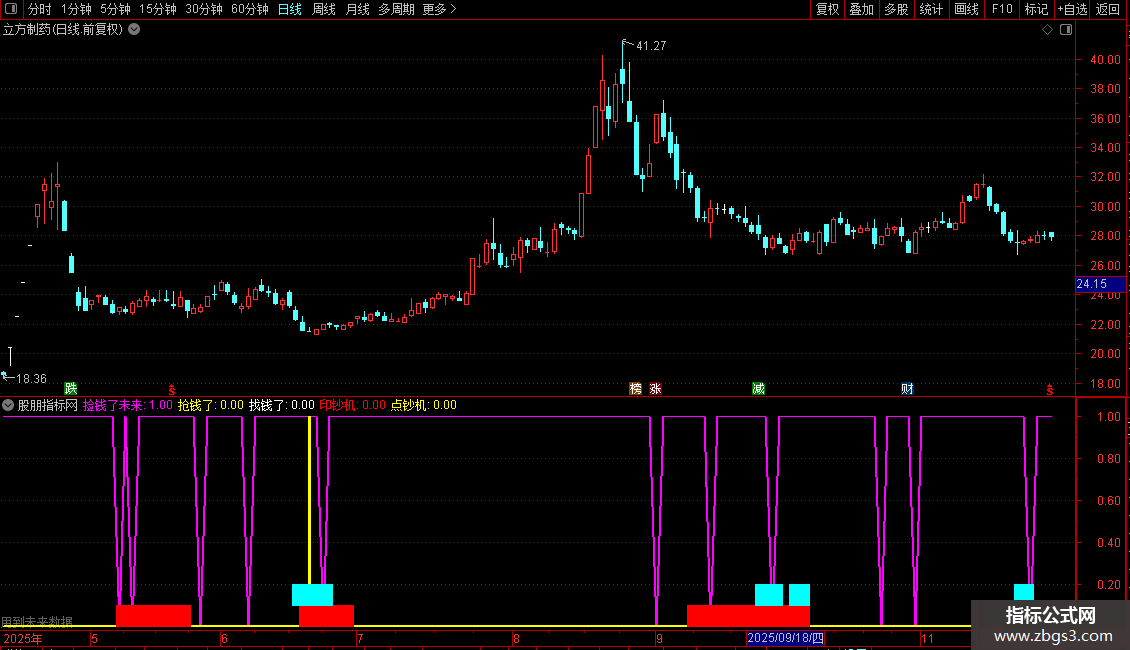Click the 叠加 overlay button

tap(862, 9)
